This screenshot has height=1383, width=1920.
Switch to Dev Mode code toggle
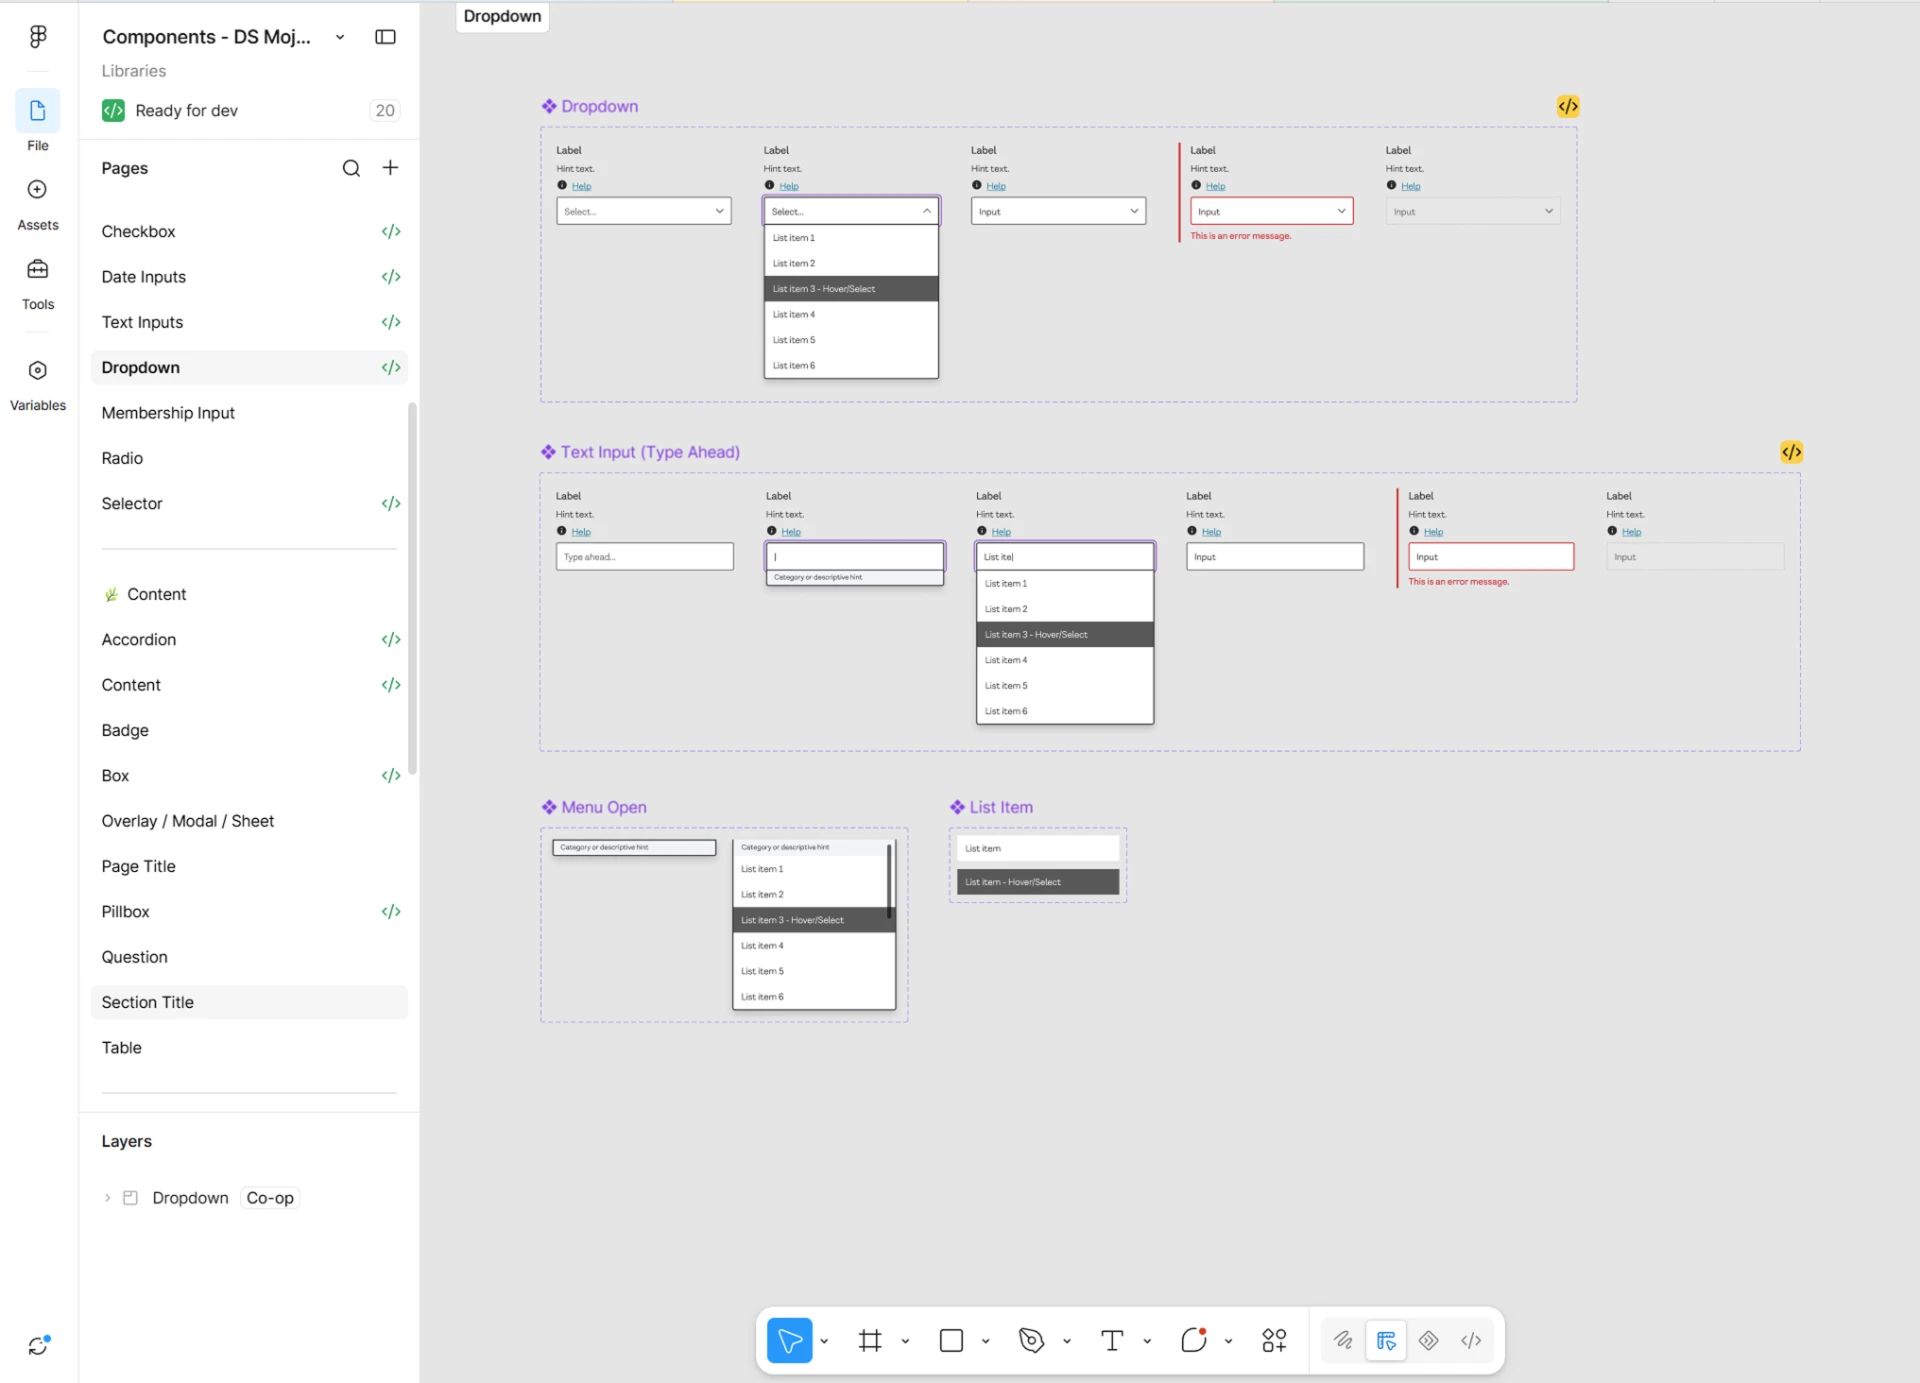1471,1340
